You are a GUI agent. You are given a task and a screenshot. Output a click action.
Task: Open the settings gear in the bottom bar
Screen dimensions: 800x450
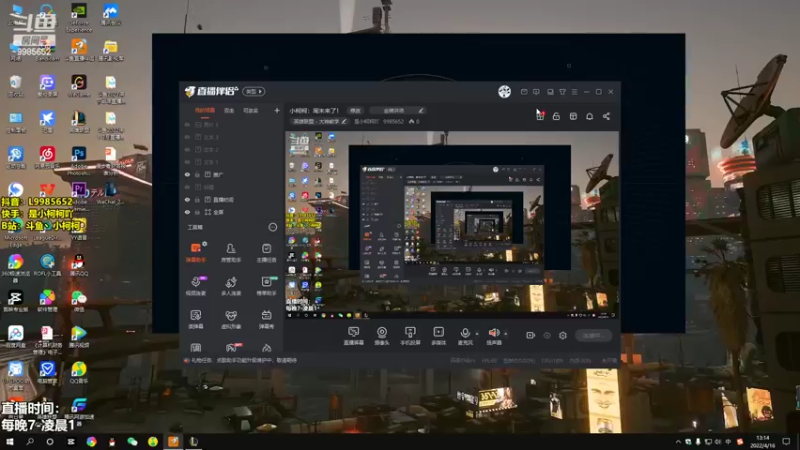coord(563,335)
